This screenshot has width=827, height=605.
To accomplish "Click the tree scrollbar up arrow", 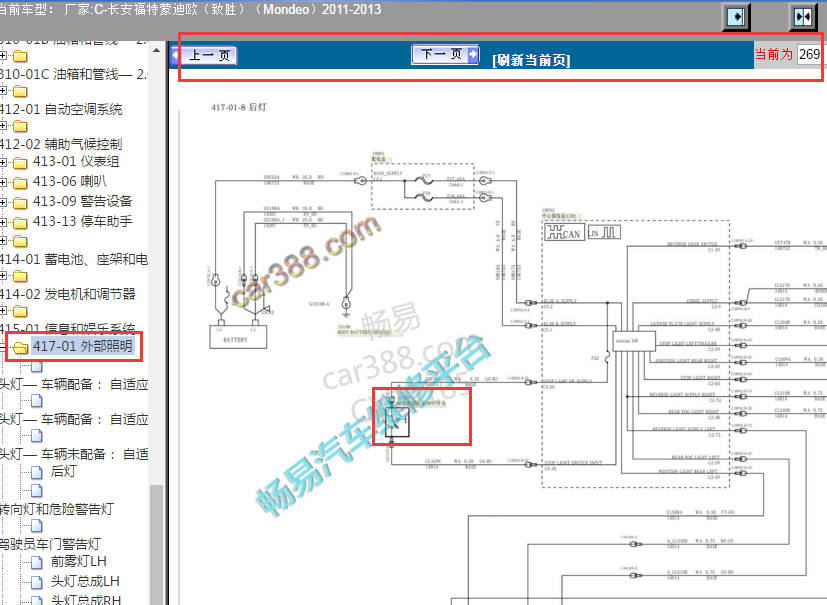I will click(156, 50).
